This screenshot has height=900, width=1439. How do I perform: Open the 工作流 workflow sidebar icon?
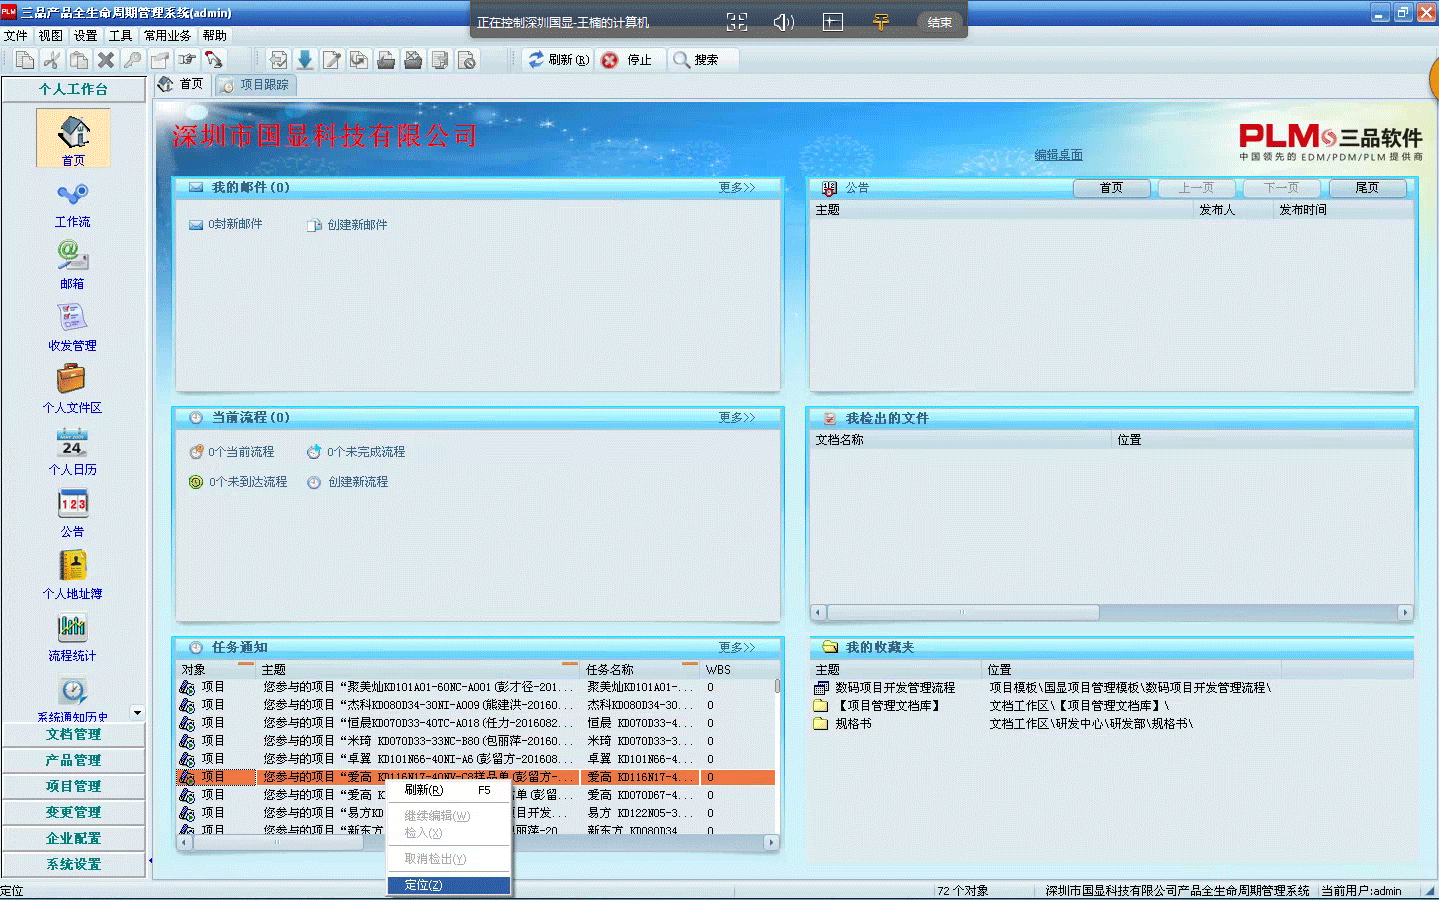[x=72, y=196]
